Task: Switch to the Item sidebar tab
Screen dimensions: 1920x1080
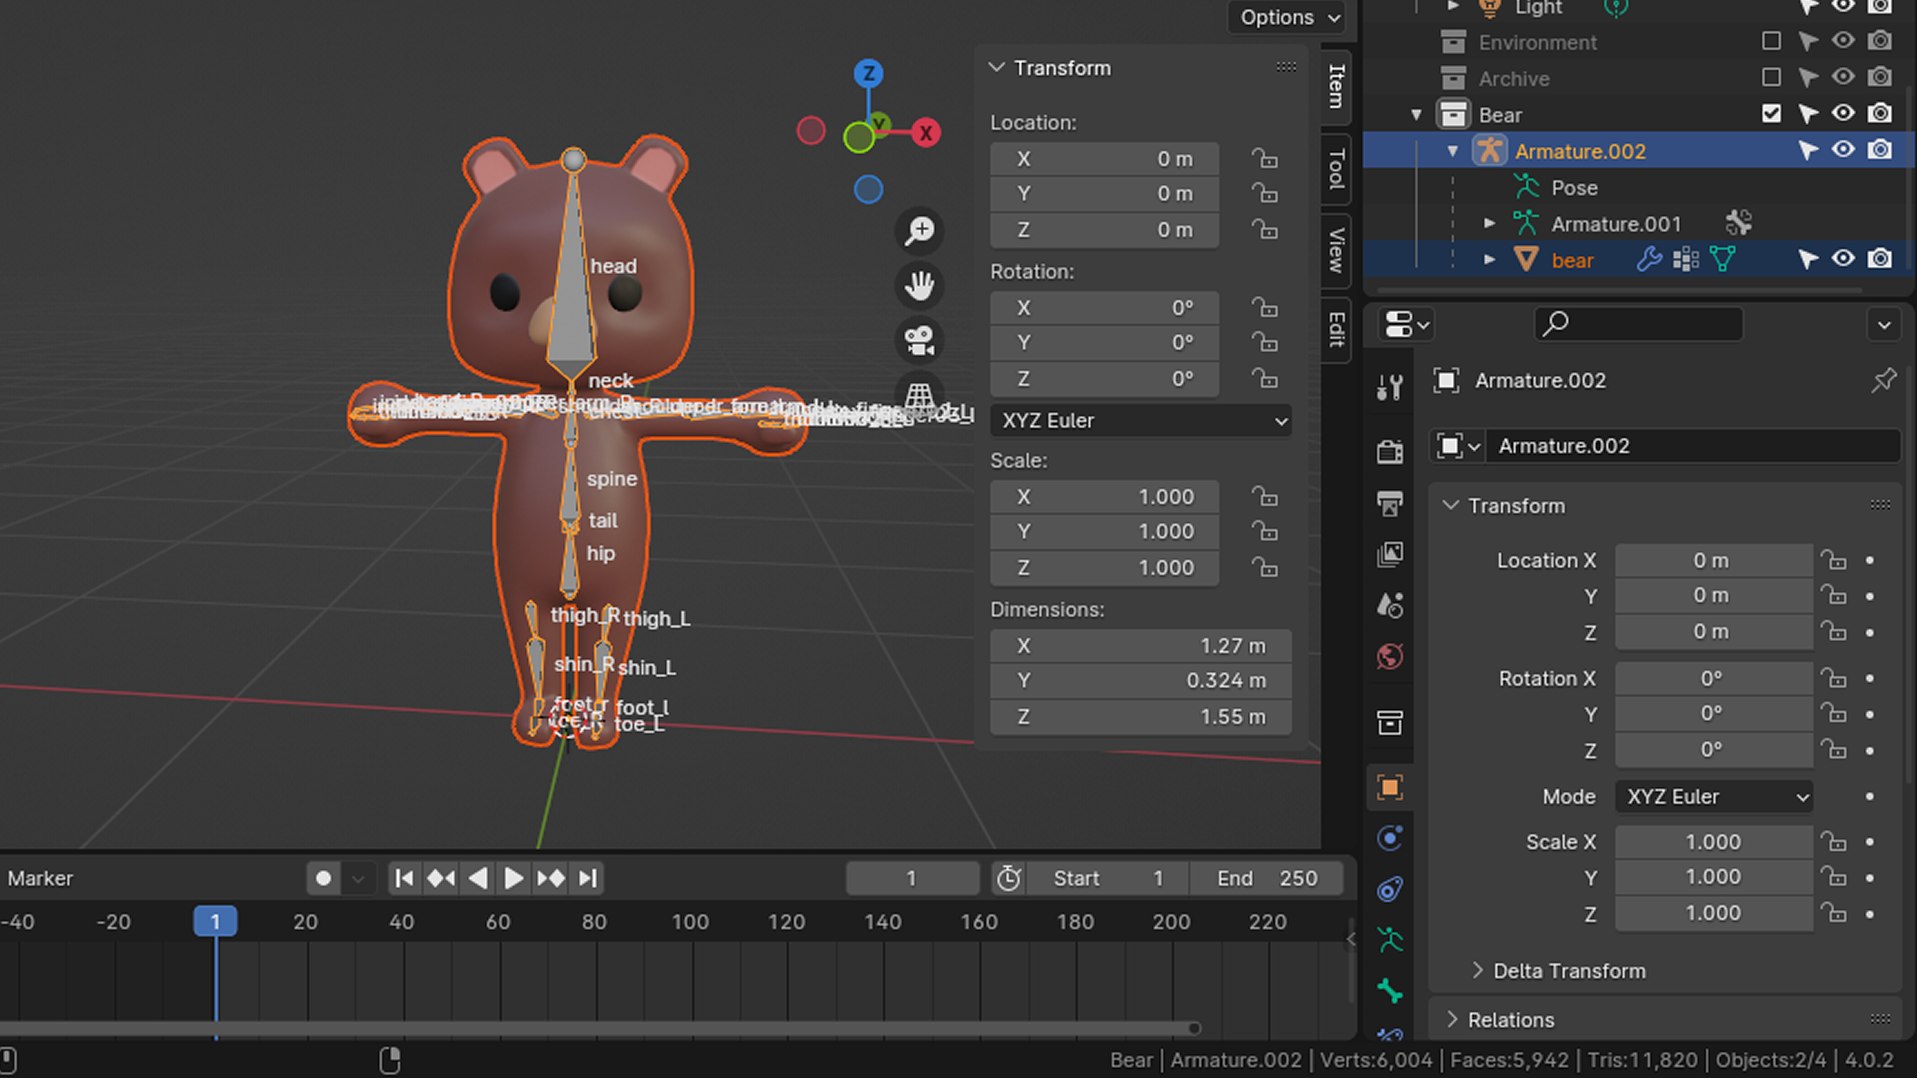Action: pyautogui.click(x=1336, y=87)
